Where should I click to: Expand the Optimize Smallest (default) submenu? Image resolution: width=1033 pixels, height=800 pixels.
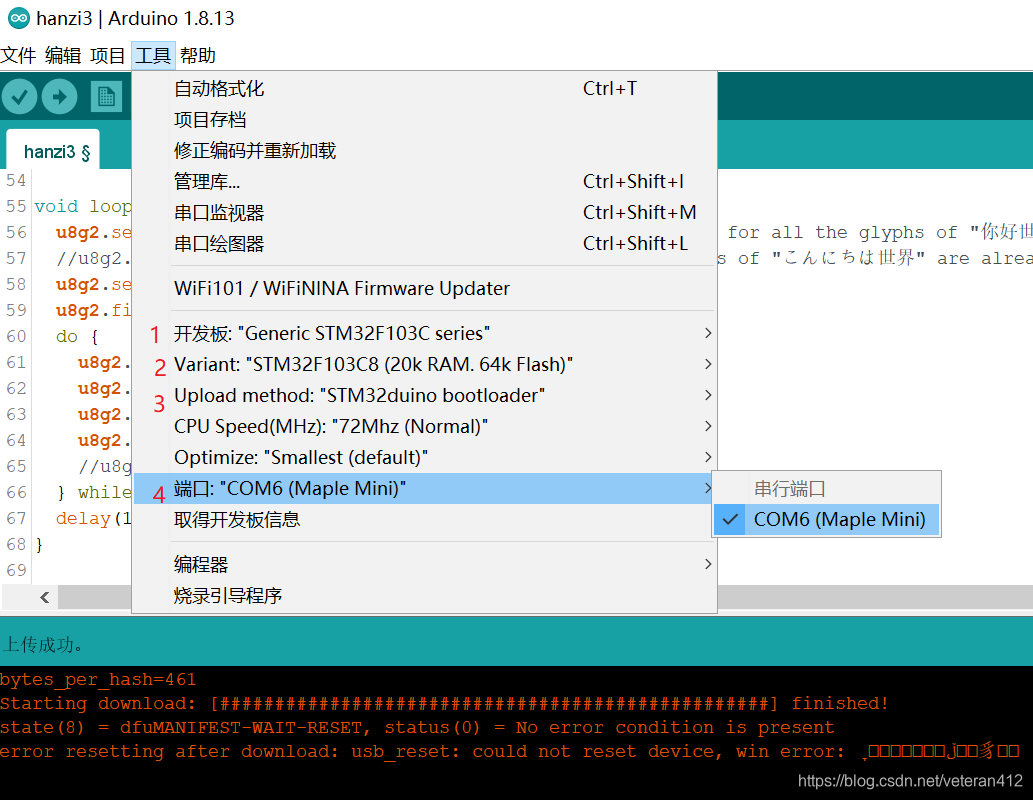(x=300, y=457)
